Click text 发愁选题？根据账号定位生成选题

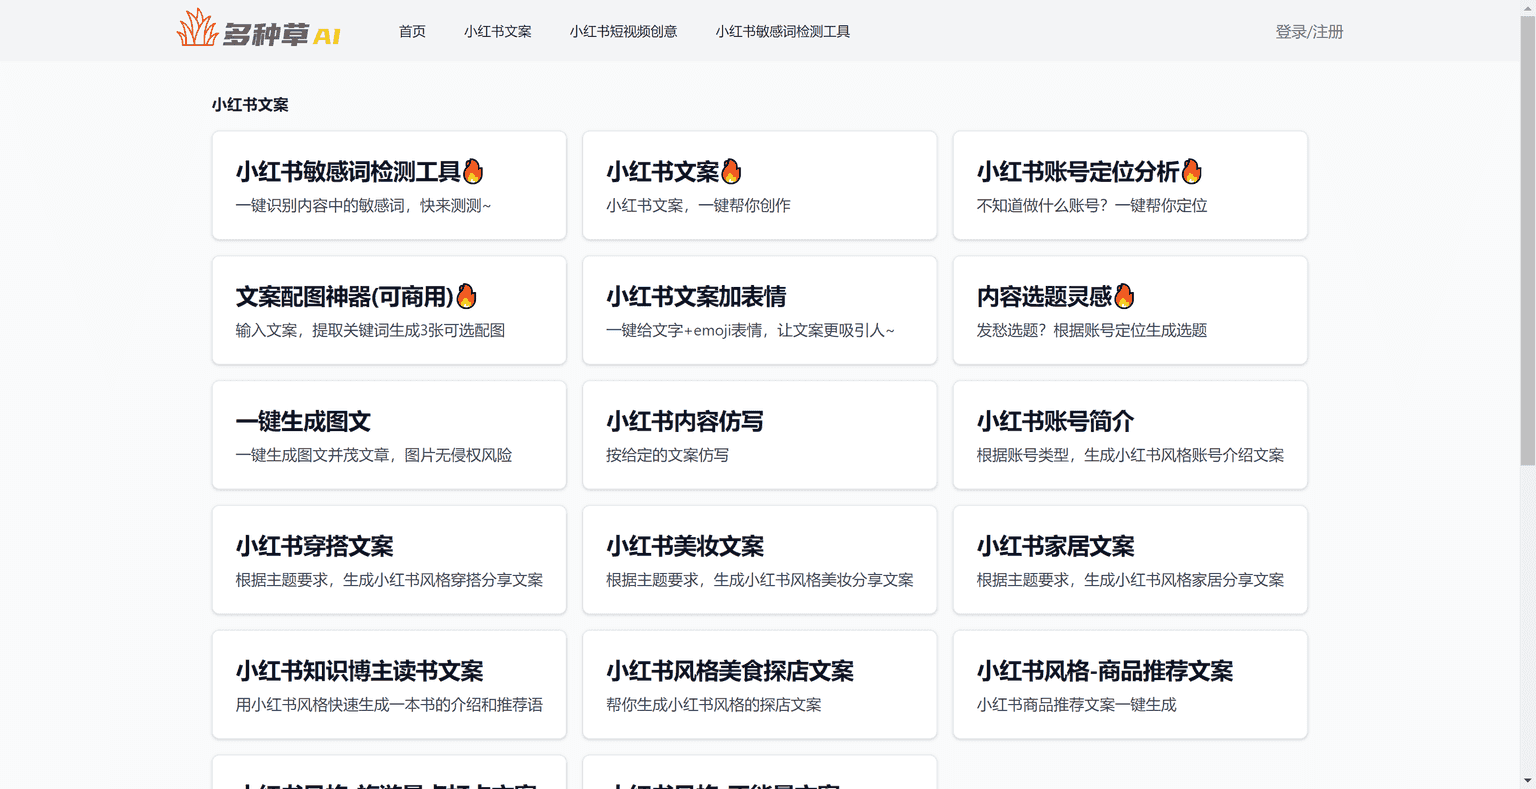click(1092, 330)
